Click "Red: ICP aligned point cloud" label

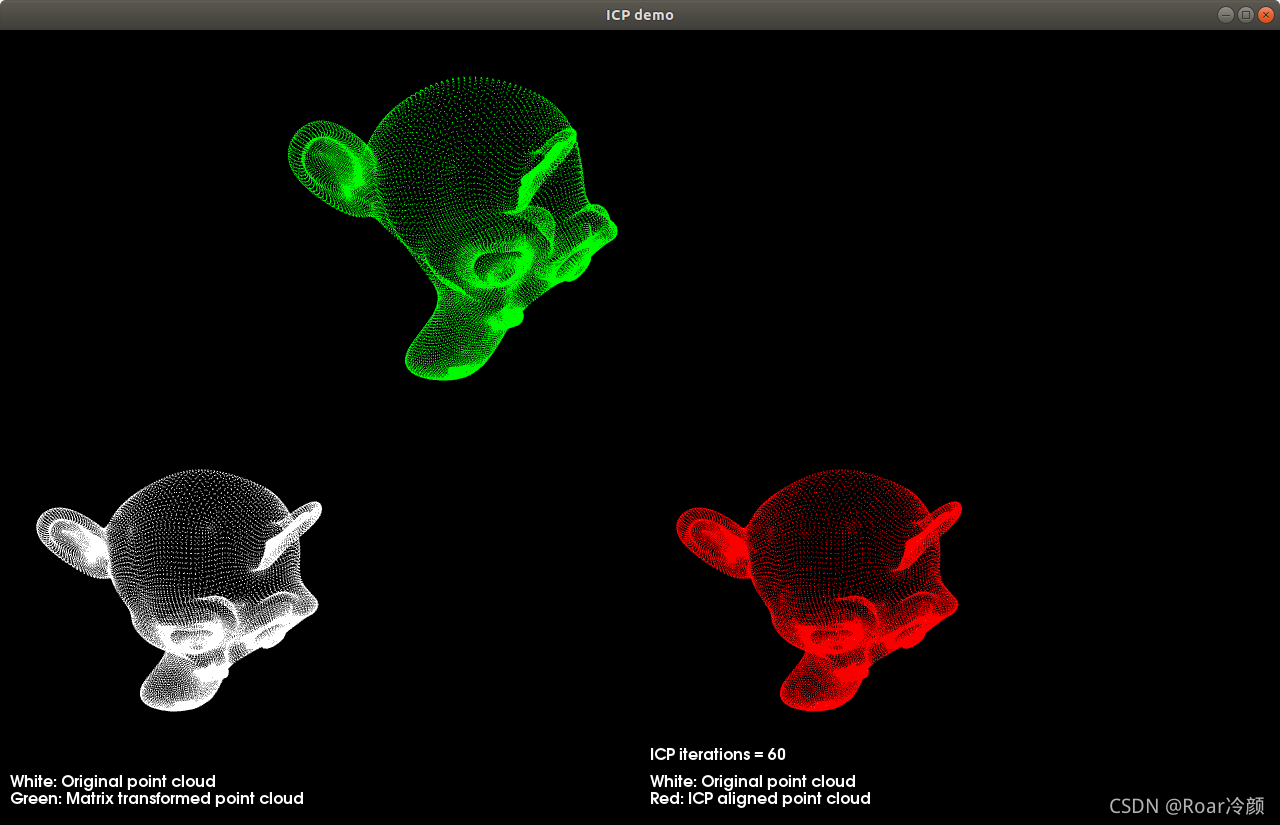pos(760,798)
